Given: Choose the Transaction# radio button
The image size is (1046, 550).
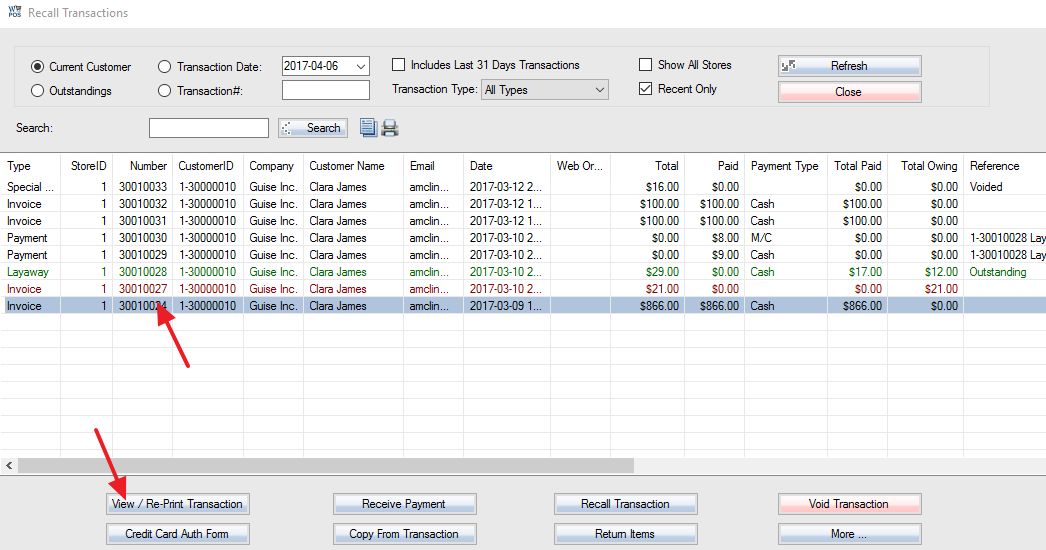Looking at the screenshot, I should [x=164, y=91].
